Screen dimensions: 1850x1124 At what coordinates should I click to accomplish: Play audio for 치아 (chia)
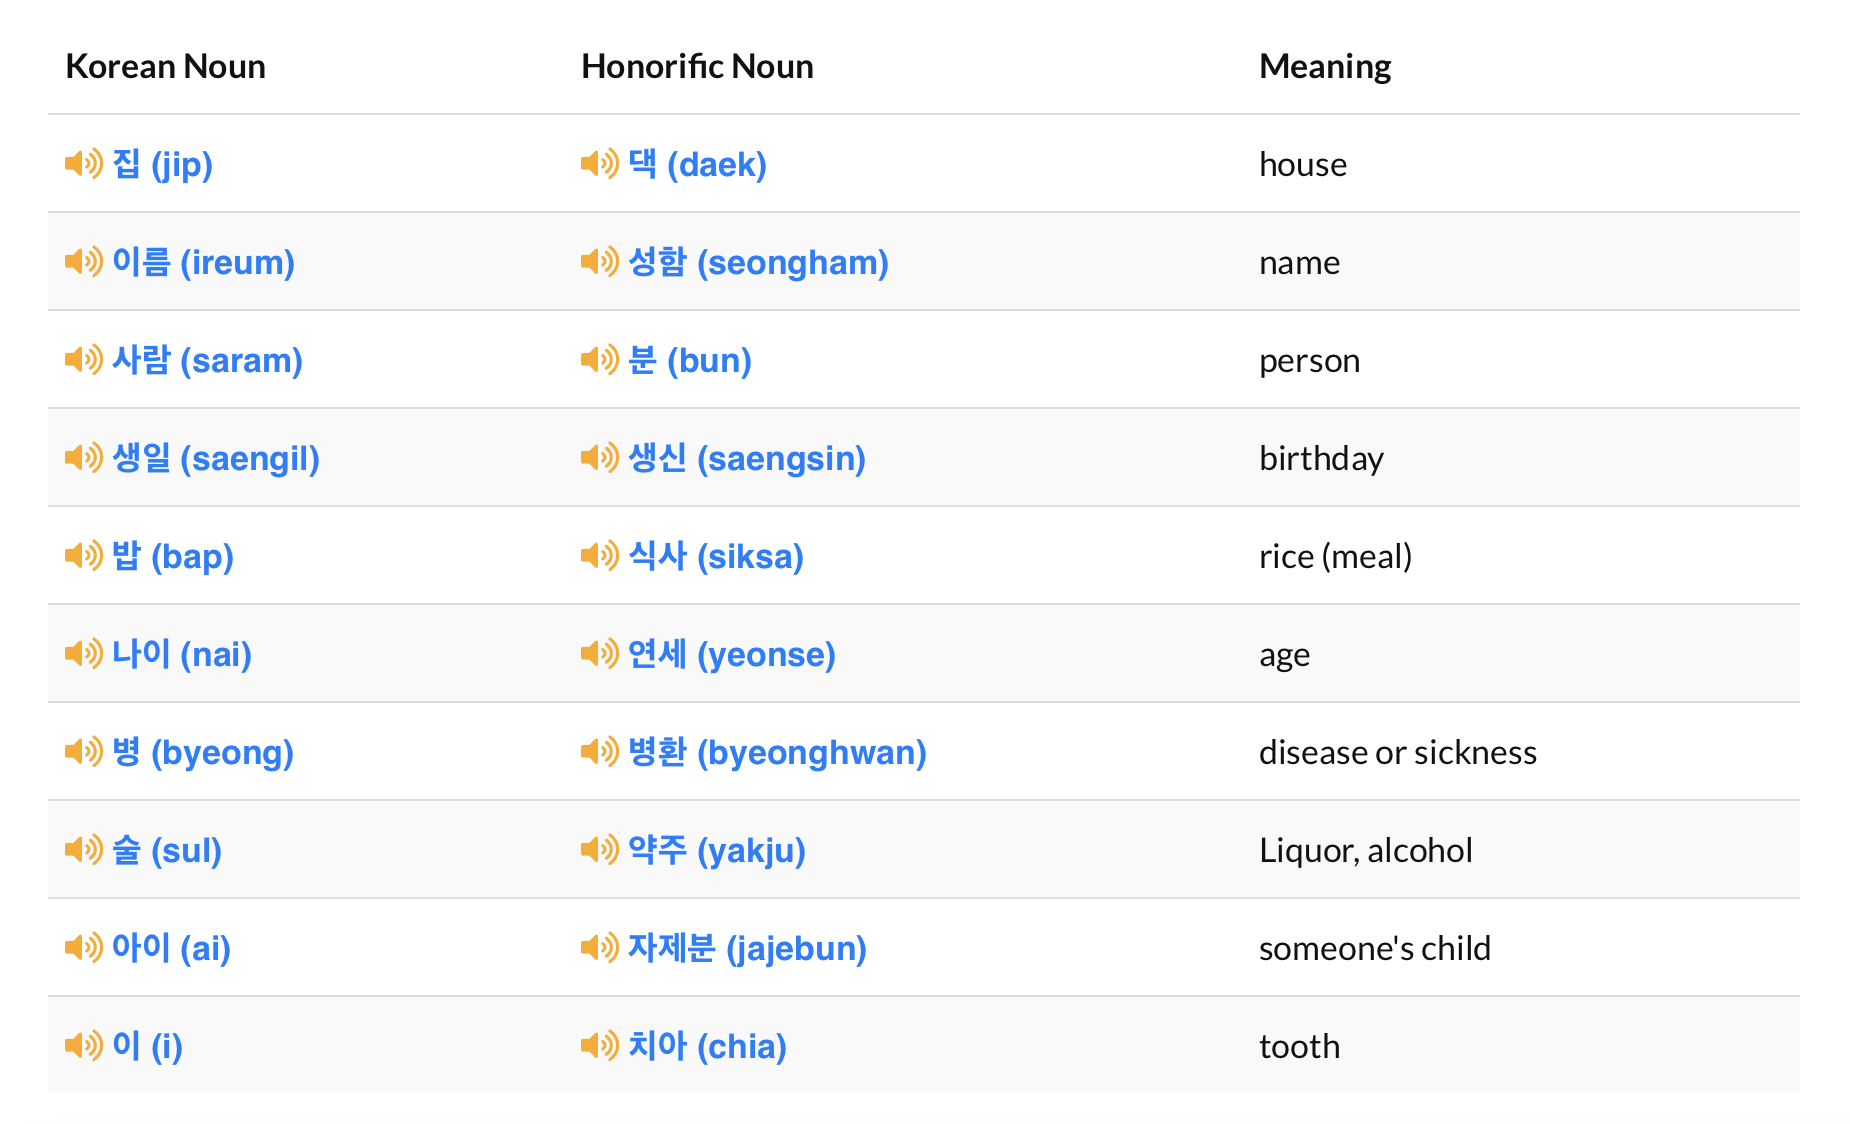coord(598,1046)
